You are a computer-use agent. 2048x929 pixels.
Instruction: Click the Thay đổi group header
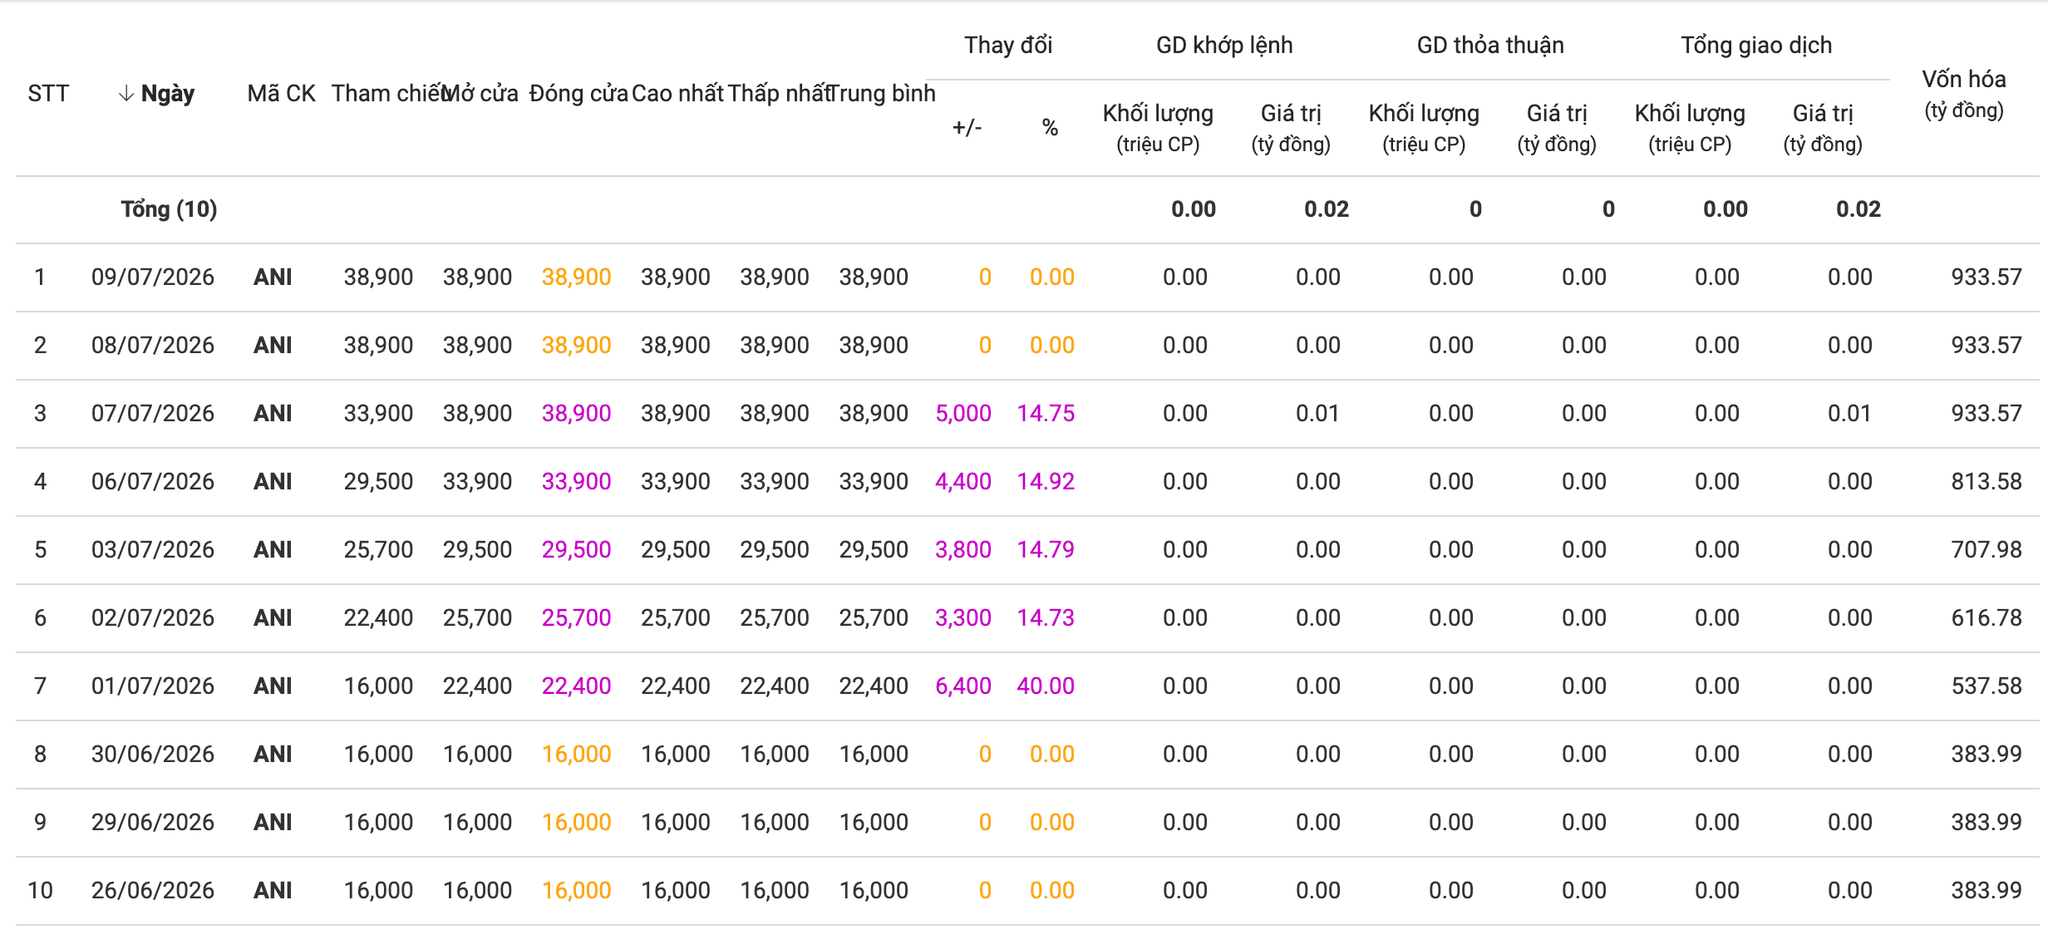(x=1008, y=45)
